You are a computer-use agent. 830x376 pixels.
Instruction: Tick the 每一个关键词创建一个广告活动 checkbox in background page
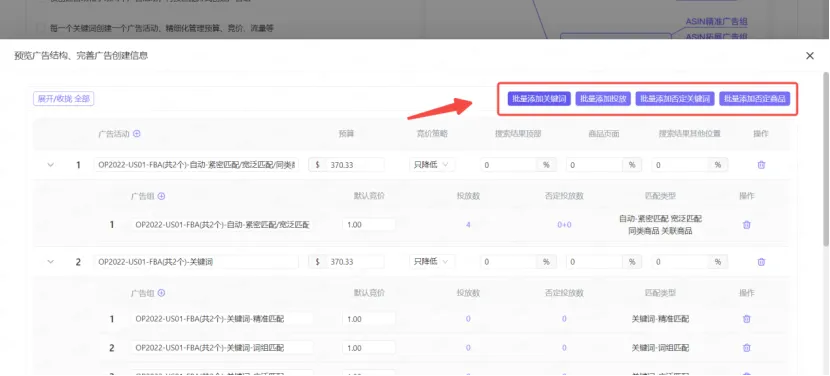pyautogui.click(x=41, y=28)
